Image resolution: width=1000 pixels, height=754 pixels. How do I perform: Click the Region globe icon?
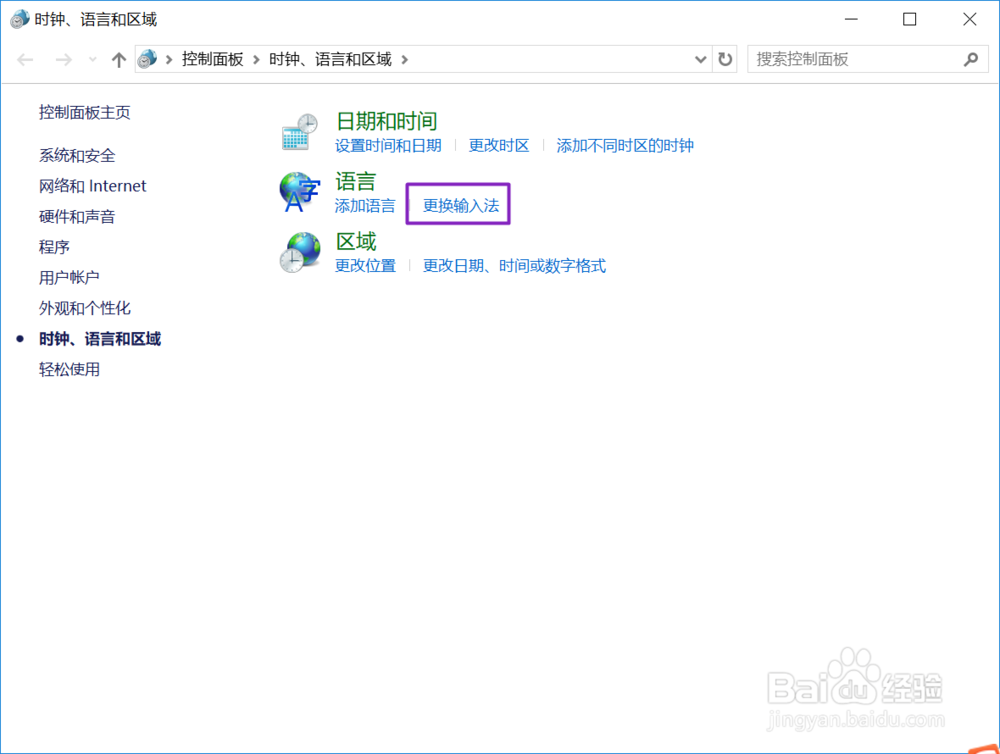(x=298, y=251)
